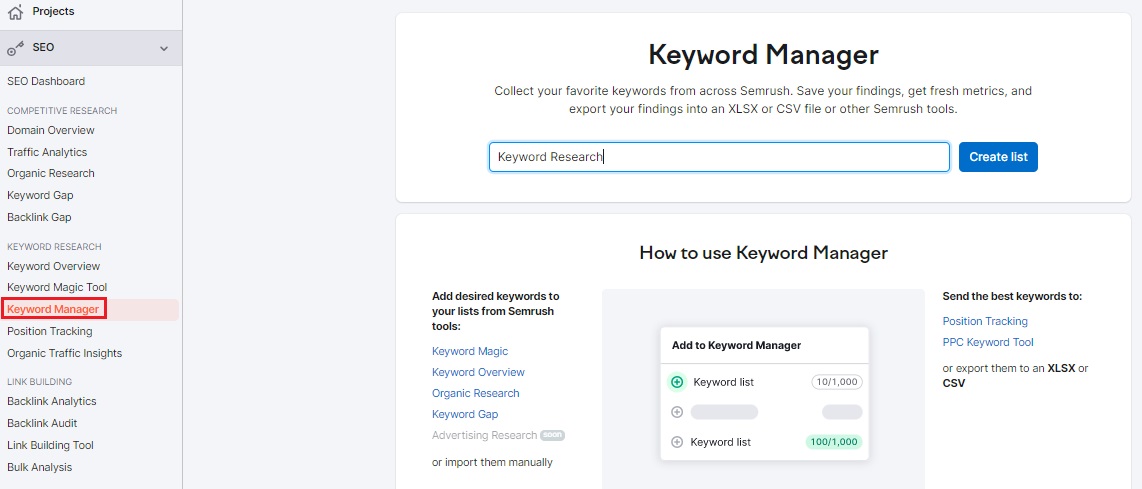Go to Domain Overview
The image size is (1142, 489).
click(51, 130)
